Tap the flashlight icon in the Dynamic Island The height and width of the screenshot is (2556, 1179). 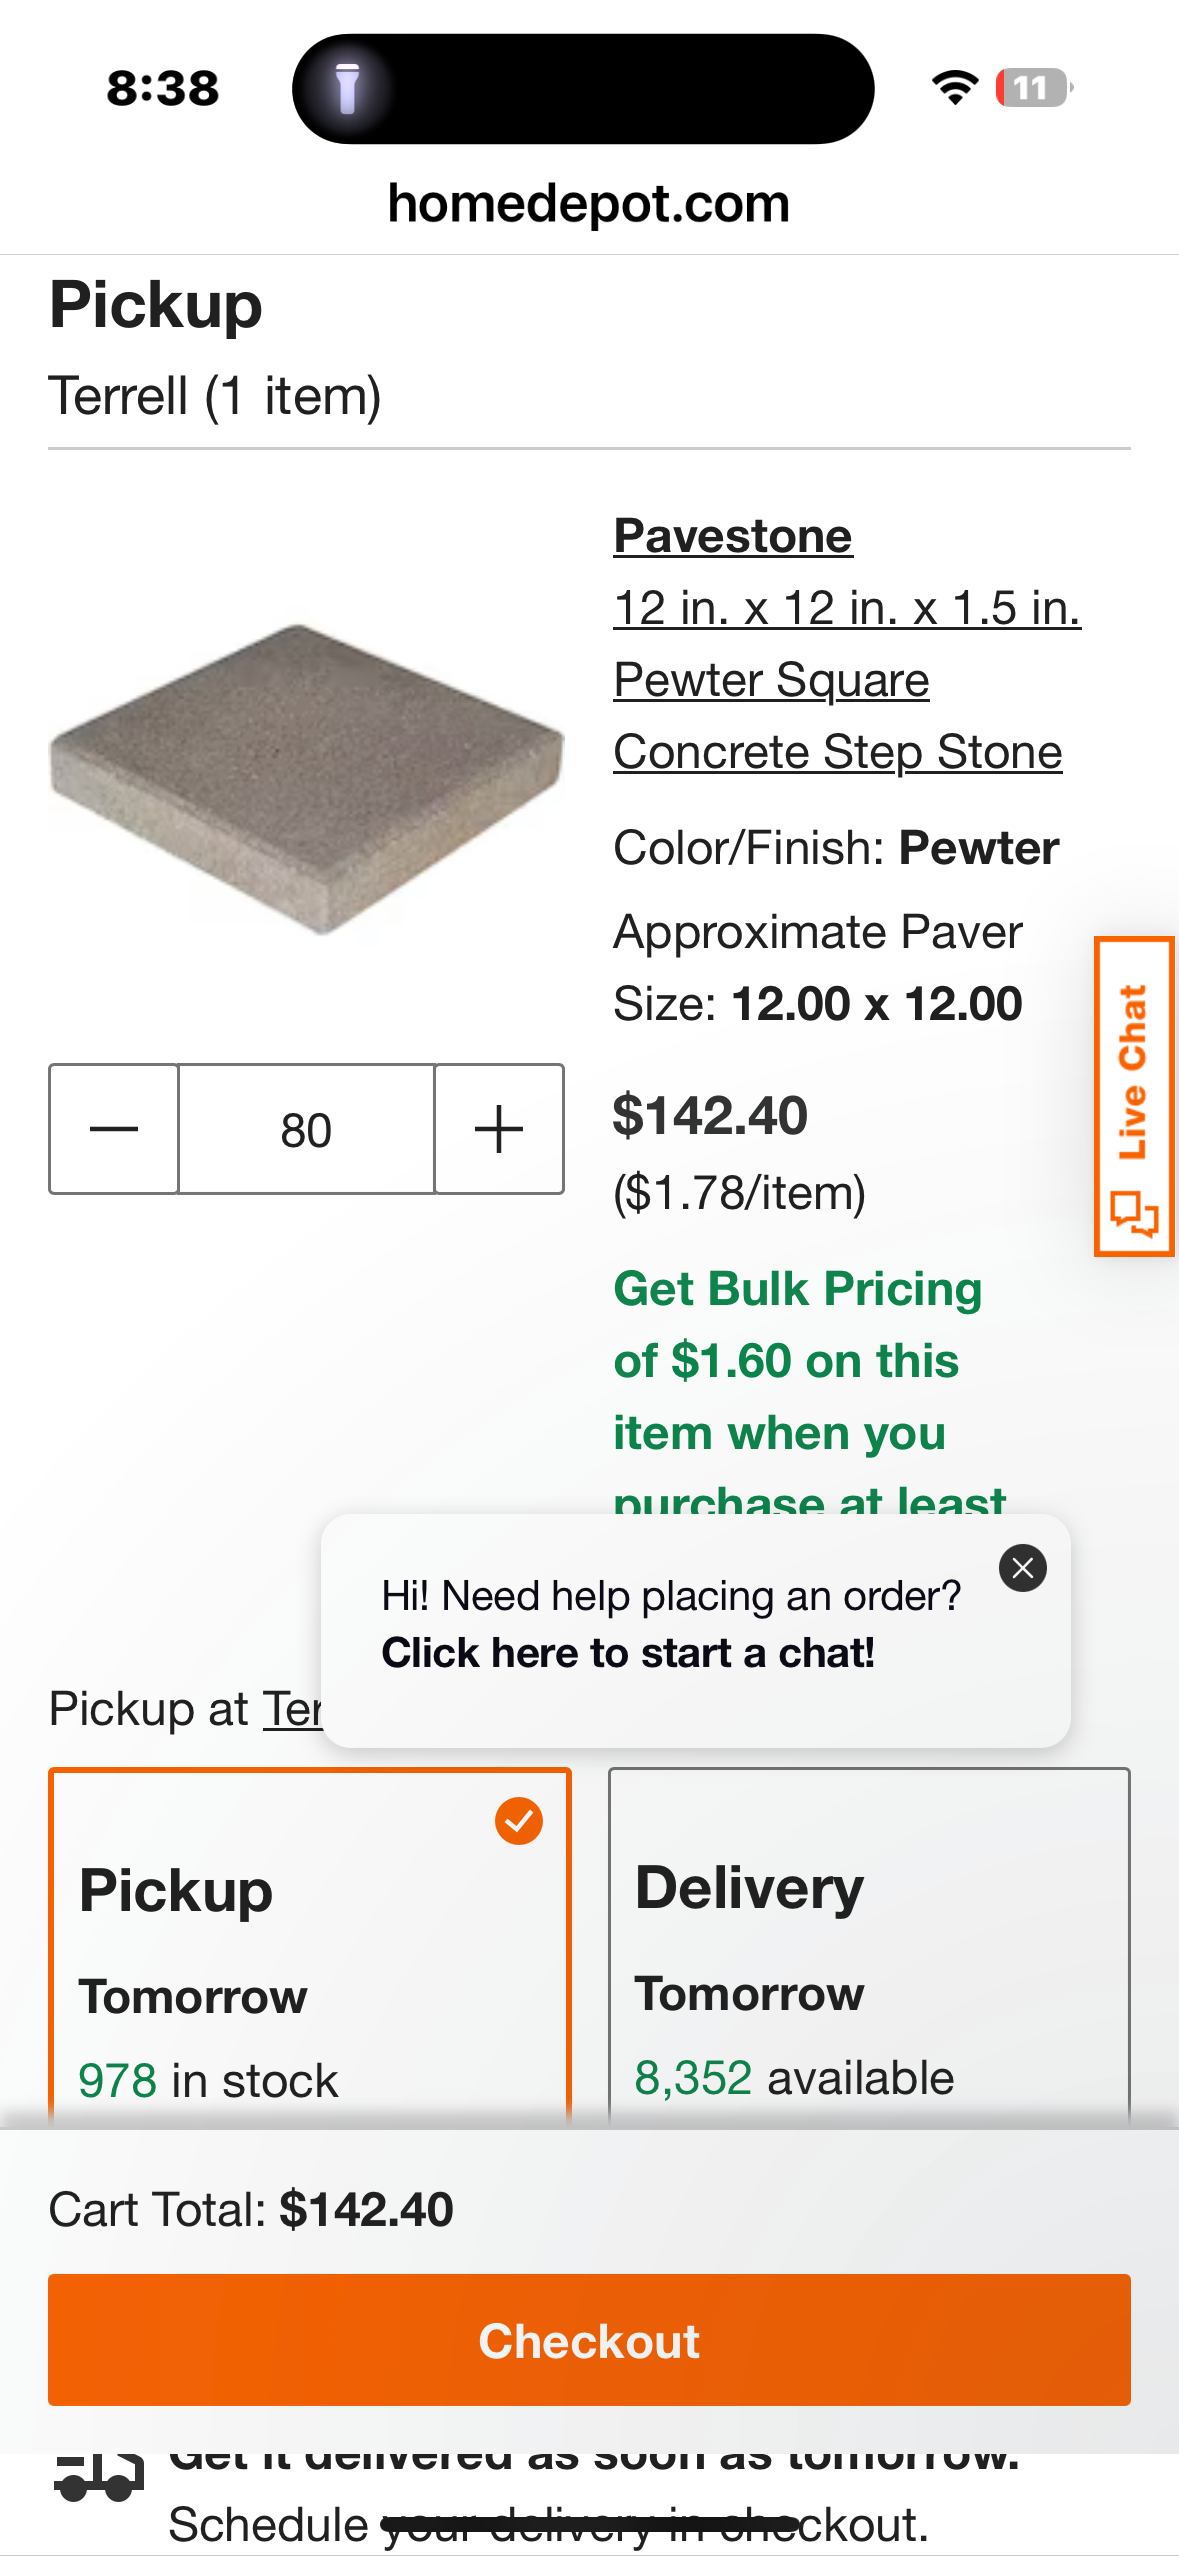[347, 88]
